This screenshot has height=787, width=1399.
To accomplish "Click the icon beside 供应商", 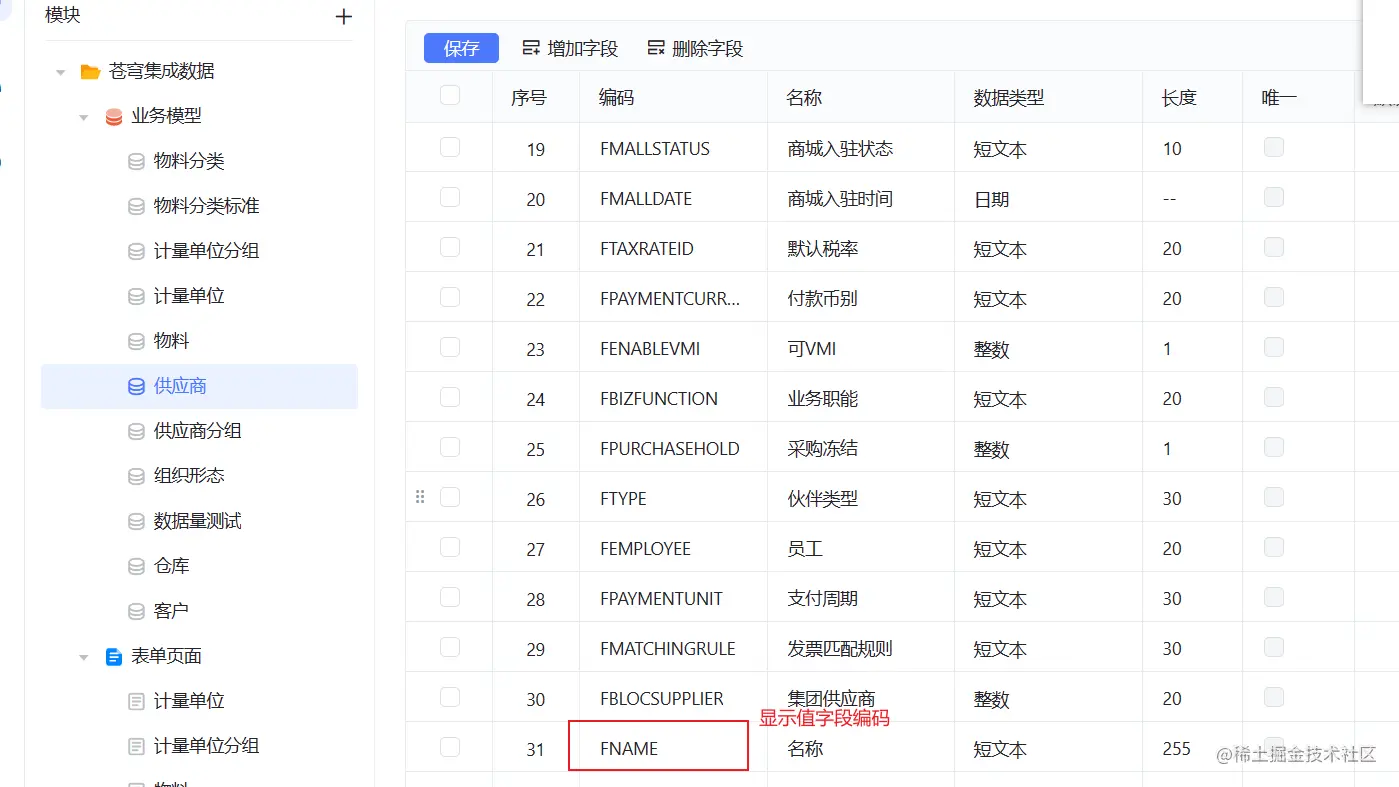I will tap(137, 386).
